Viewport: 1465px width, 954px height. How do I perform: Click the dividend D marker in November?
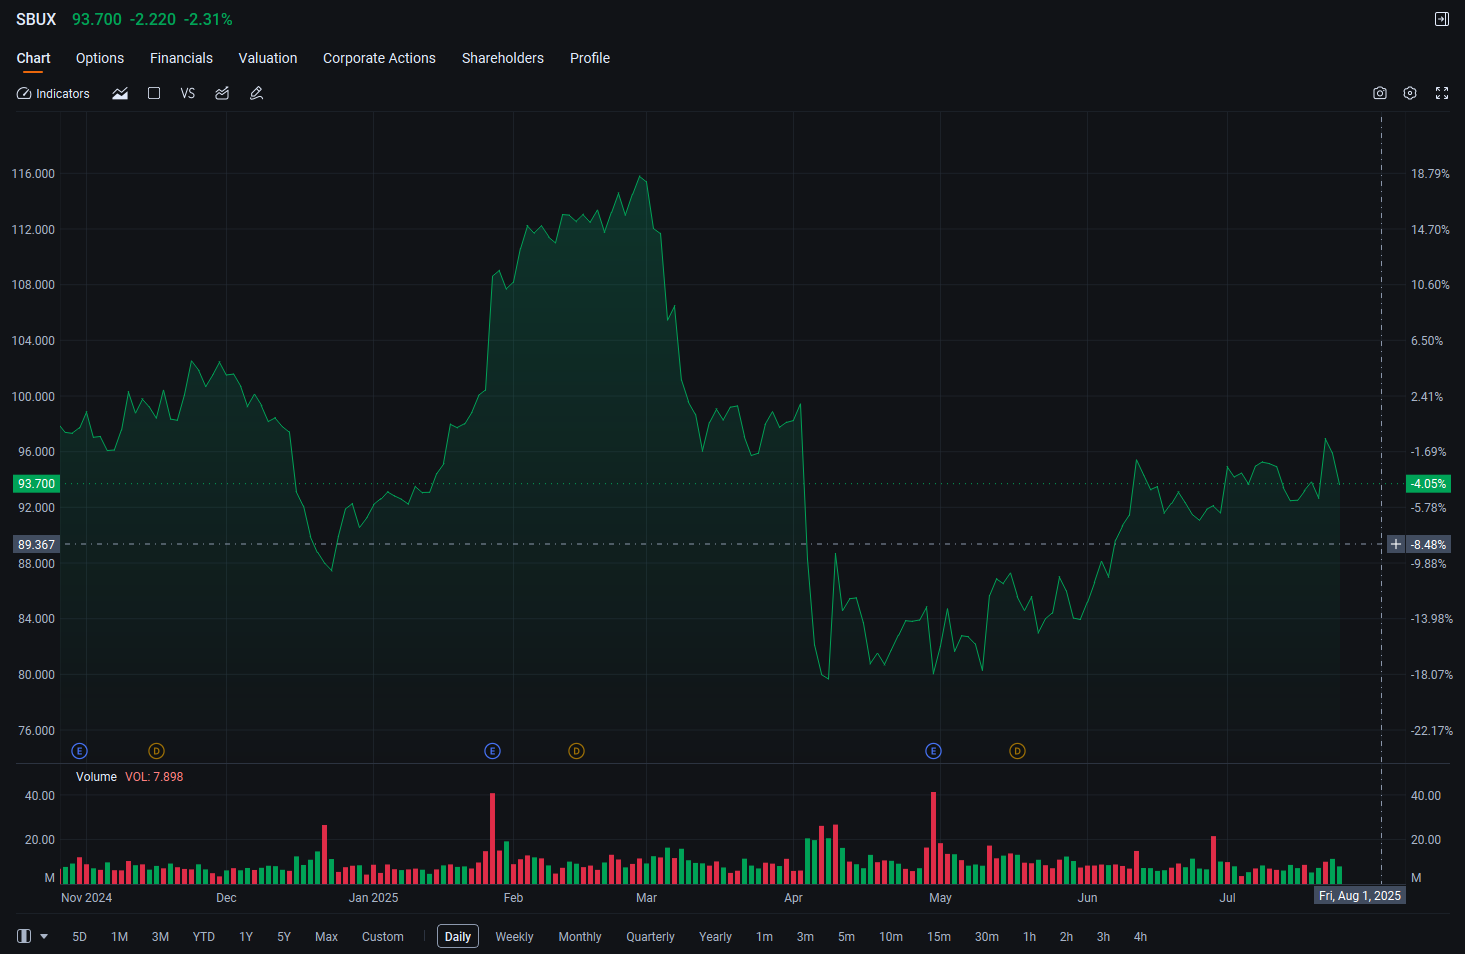click(x=156, y=751)
